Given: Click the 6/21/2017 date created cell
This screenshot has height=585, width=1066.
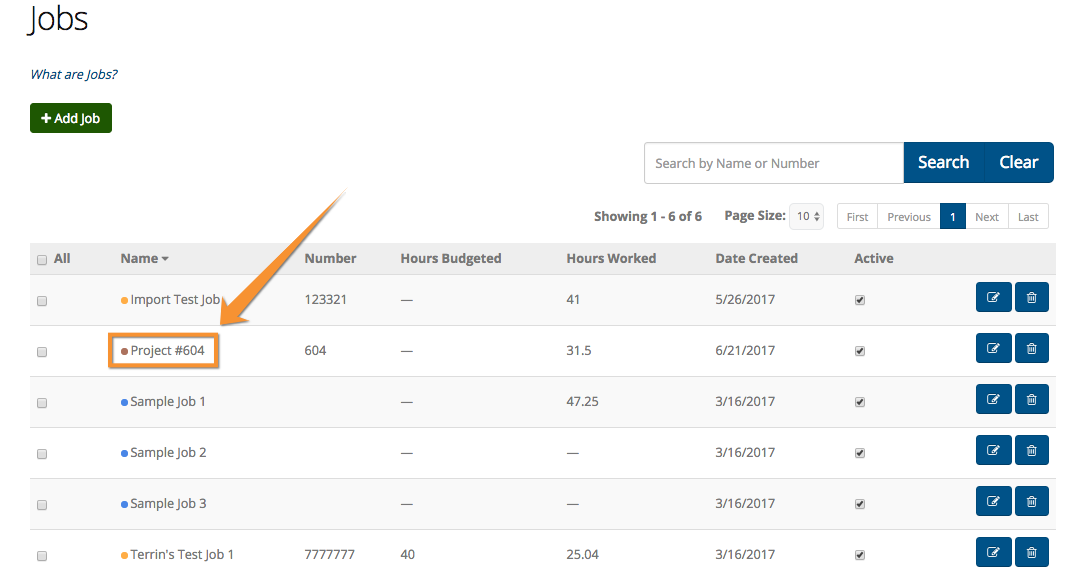Looking at the screenshot, I should tap(745, 350).
